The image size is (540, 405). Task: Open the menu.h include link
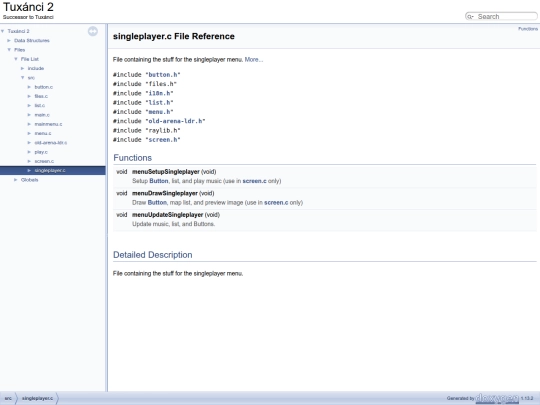pos(159,112)
